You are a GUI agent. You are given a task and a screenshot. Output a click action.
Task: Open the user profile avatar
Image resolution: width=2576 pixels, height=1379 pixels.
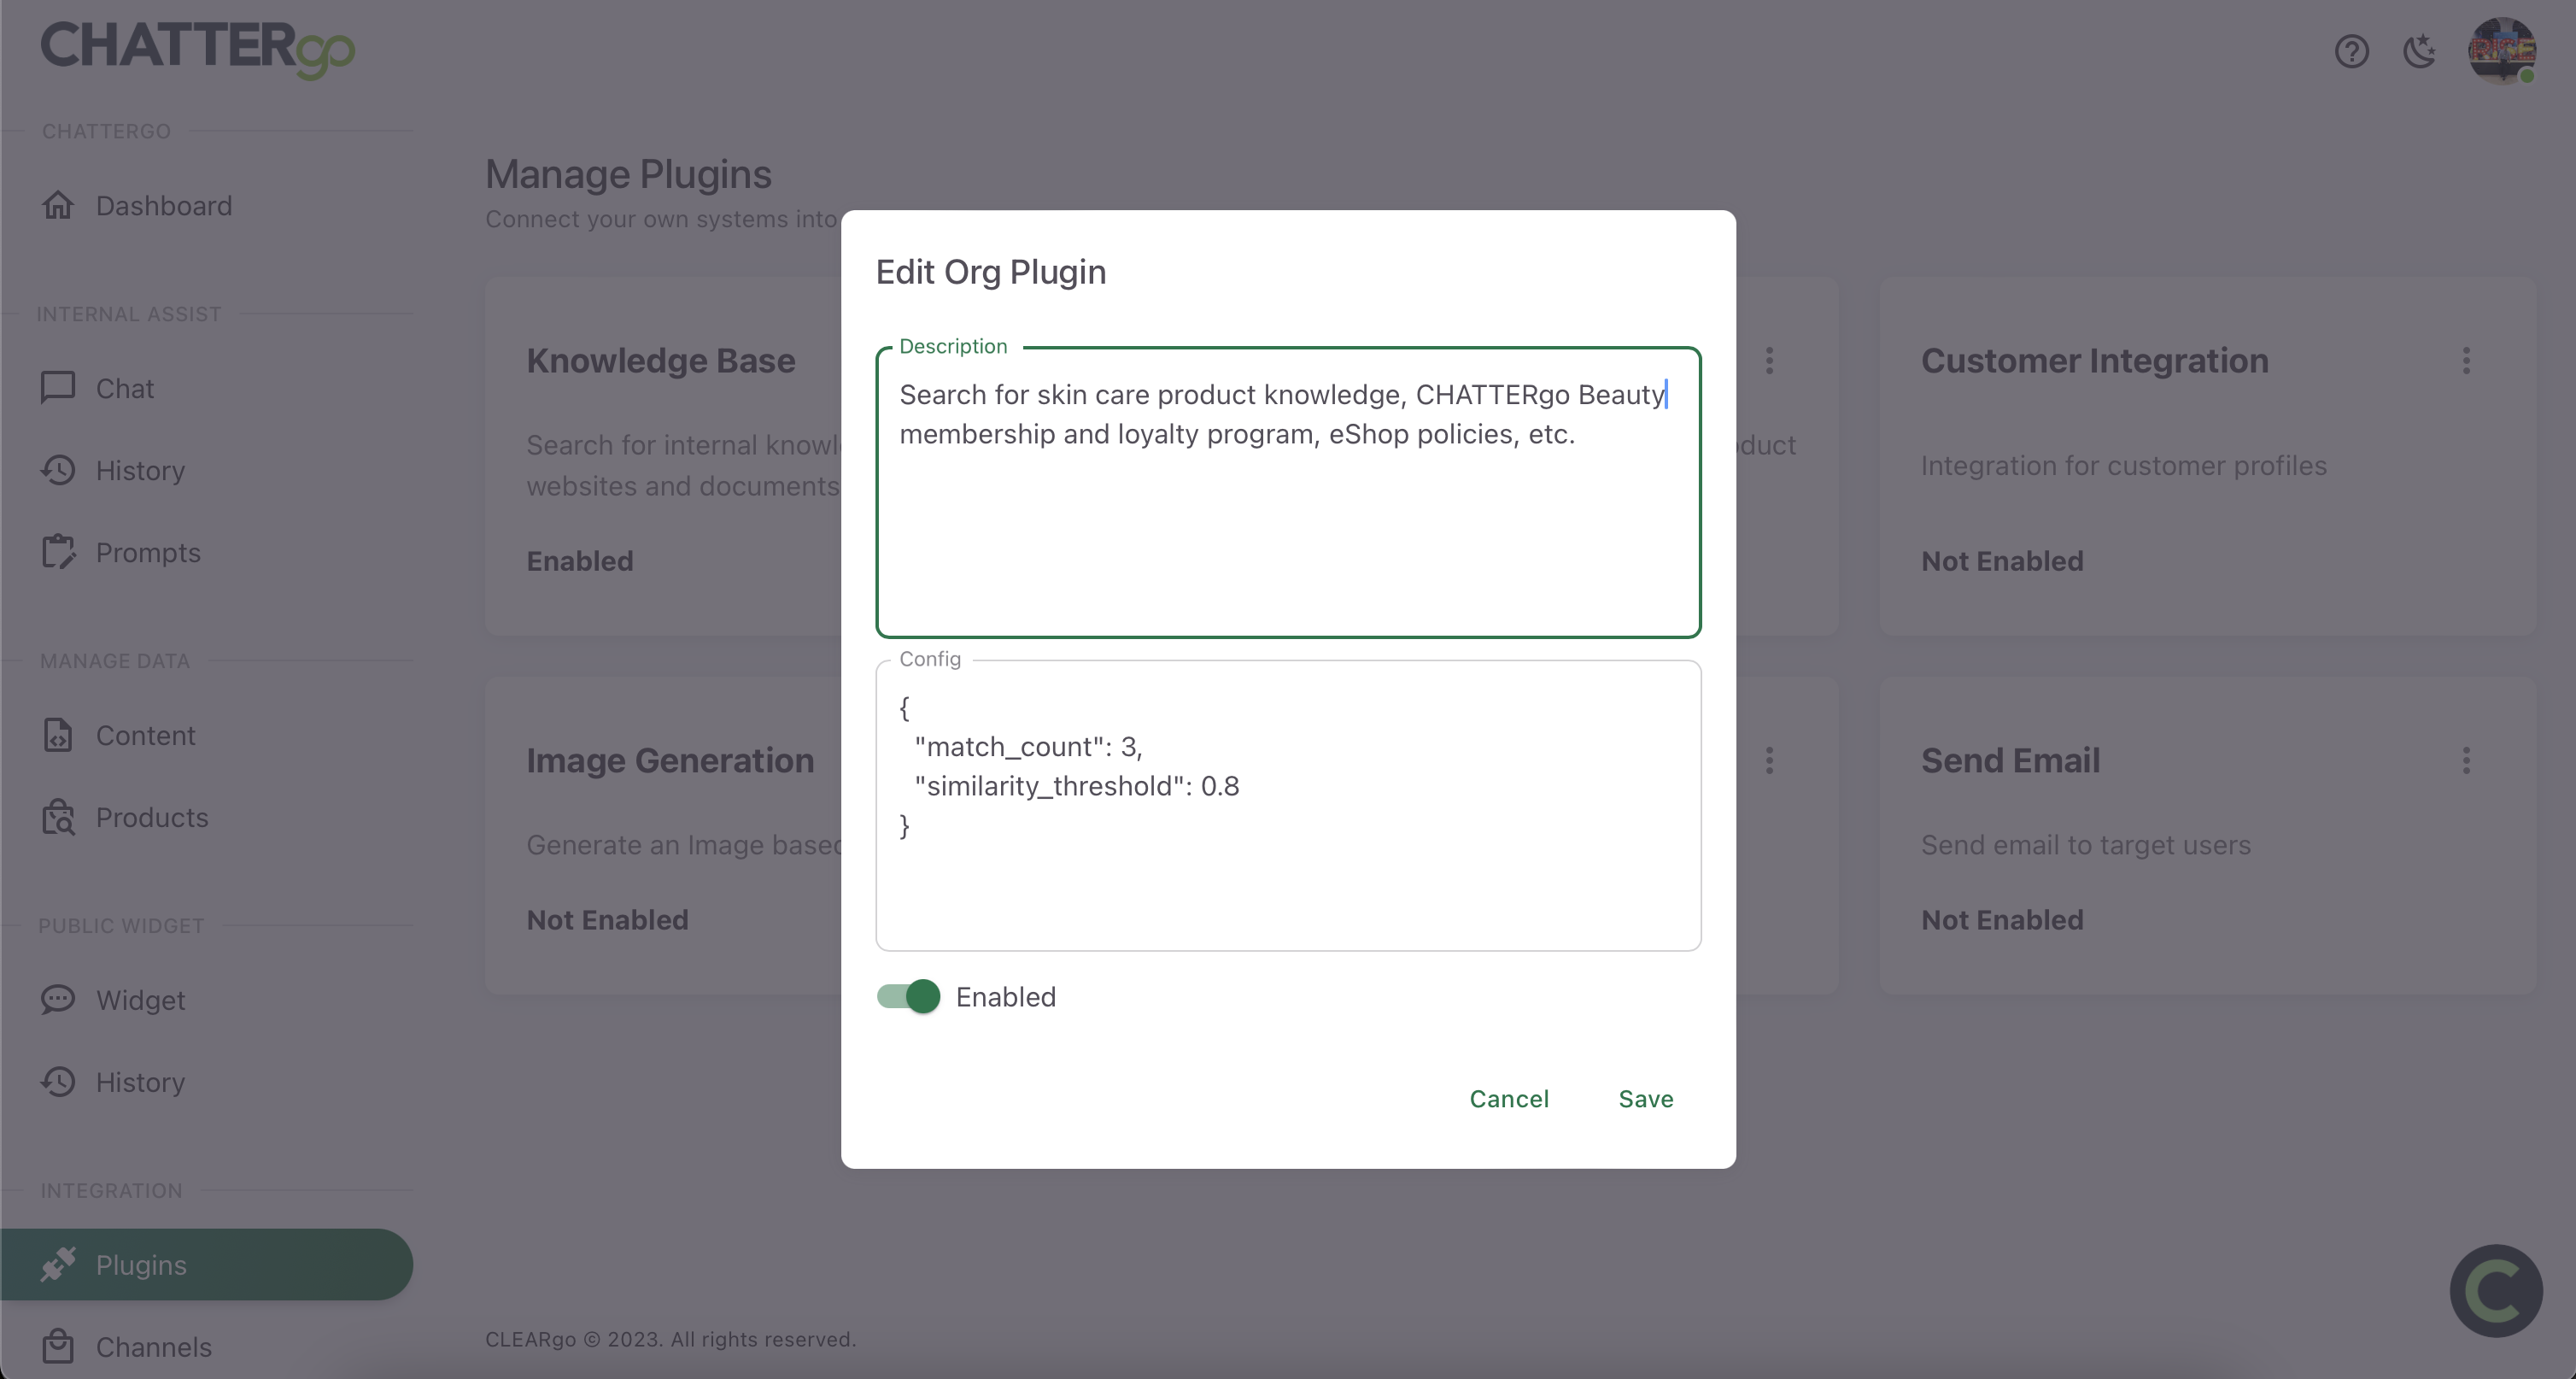pyautogui.click(x=2502, y=51)
